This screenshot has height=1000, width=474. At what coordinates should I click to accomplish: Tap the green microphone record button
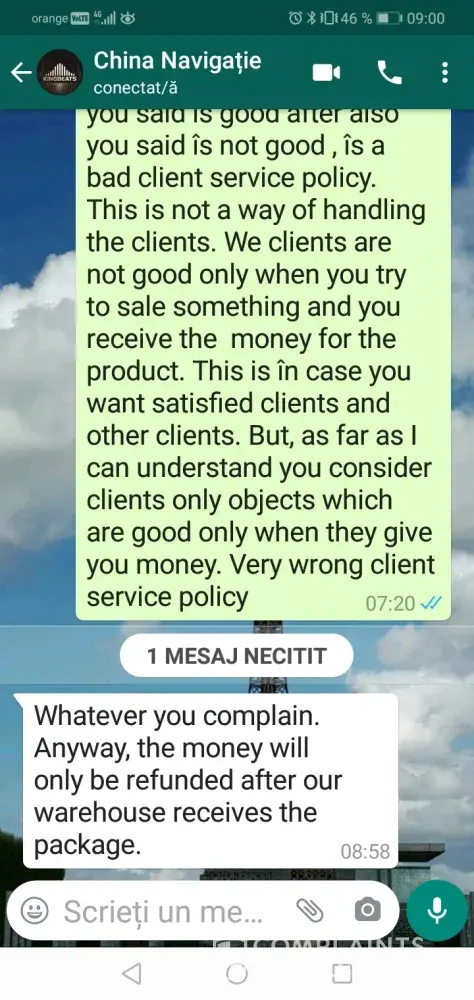click(x=437, y=910)
